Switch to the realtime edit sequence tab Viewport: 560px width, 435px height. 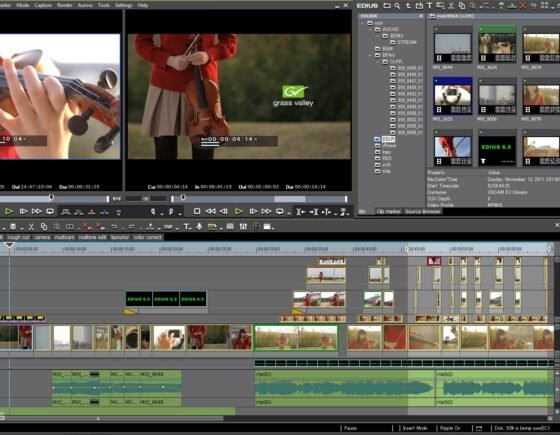92,237
